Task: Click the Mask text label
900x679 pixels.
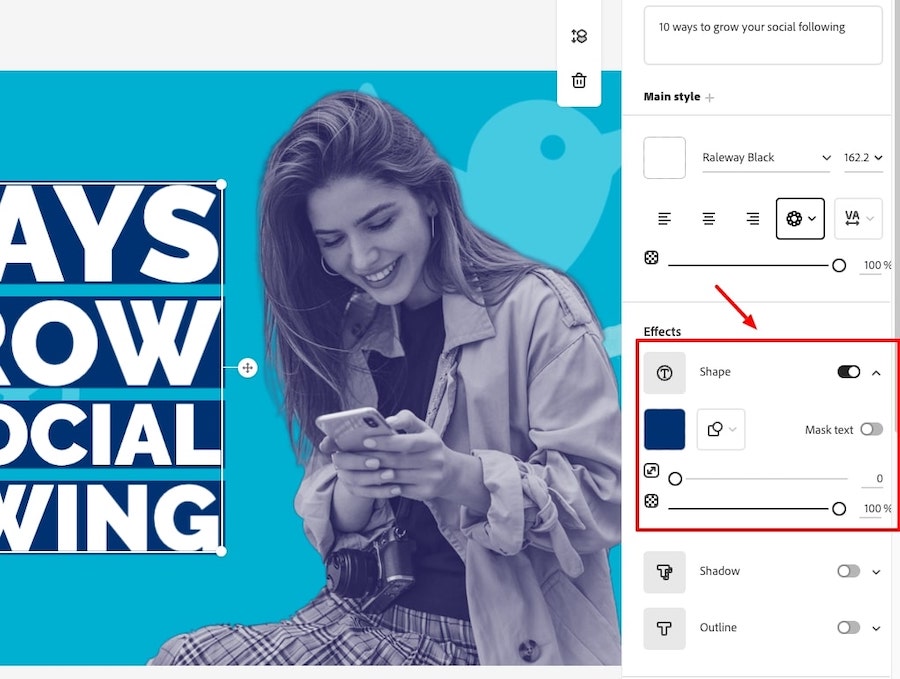Action: (x=829, y=430)
